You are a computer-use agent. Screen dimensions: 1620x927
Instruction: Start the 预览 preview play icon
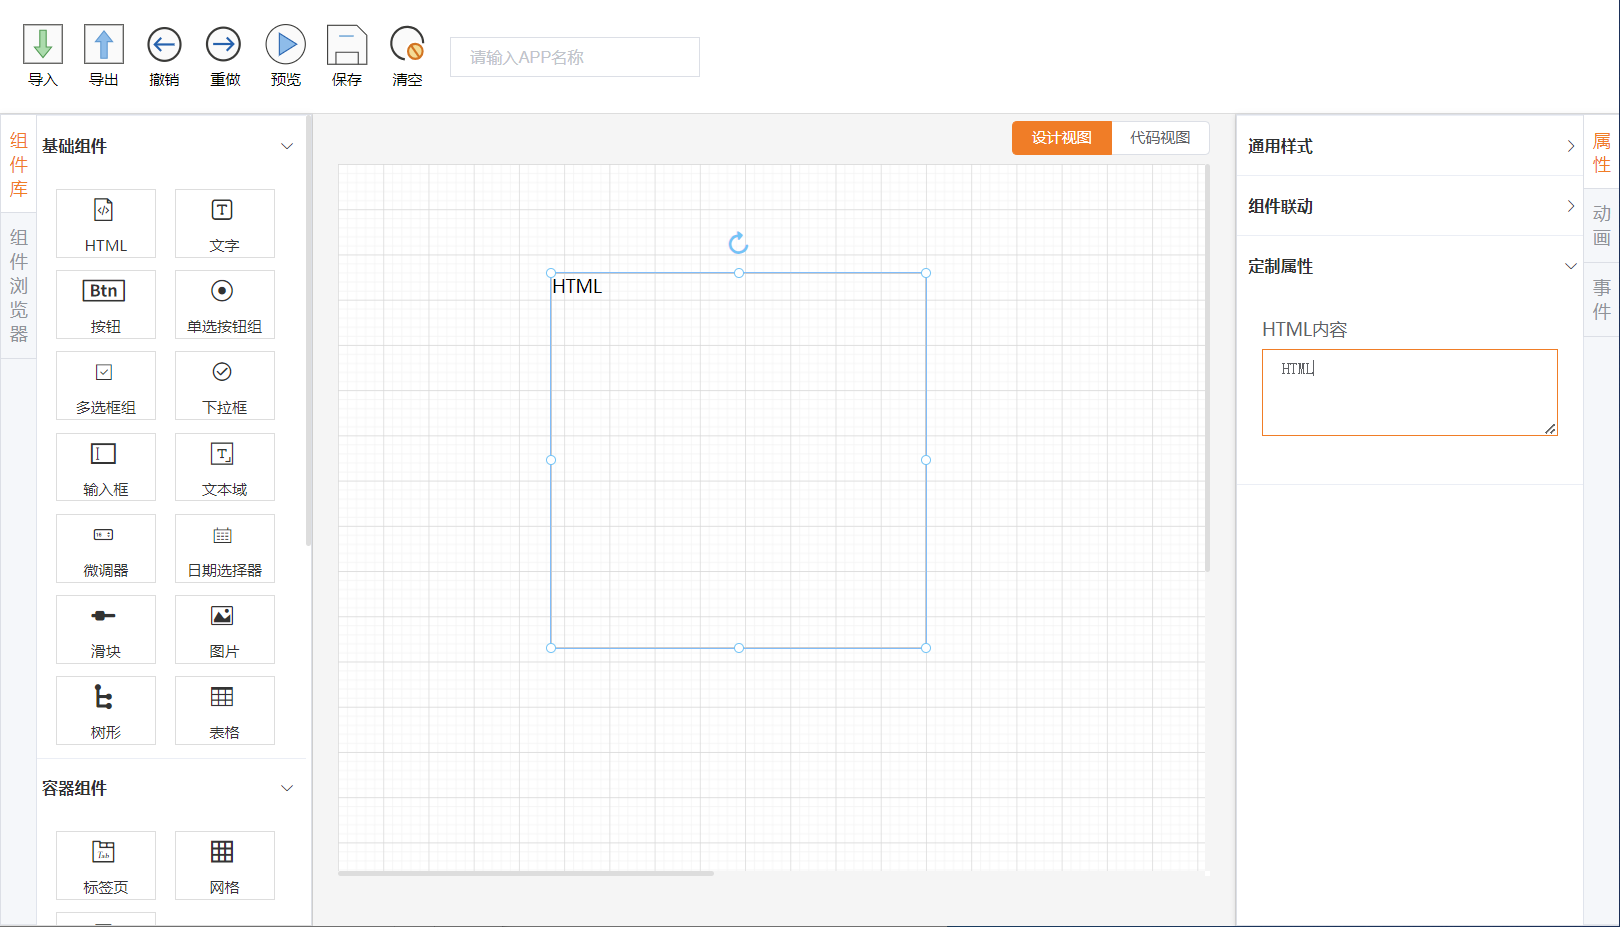click(286, 45)
